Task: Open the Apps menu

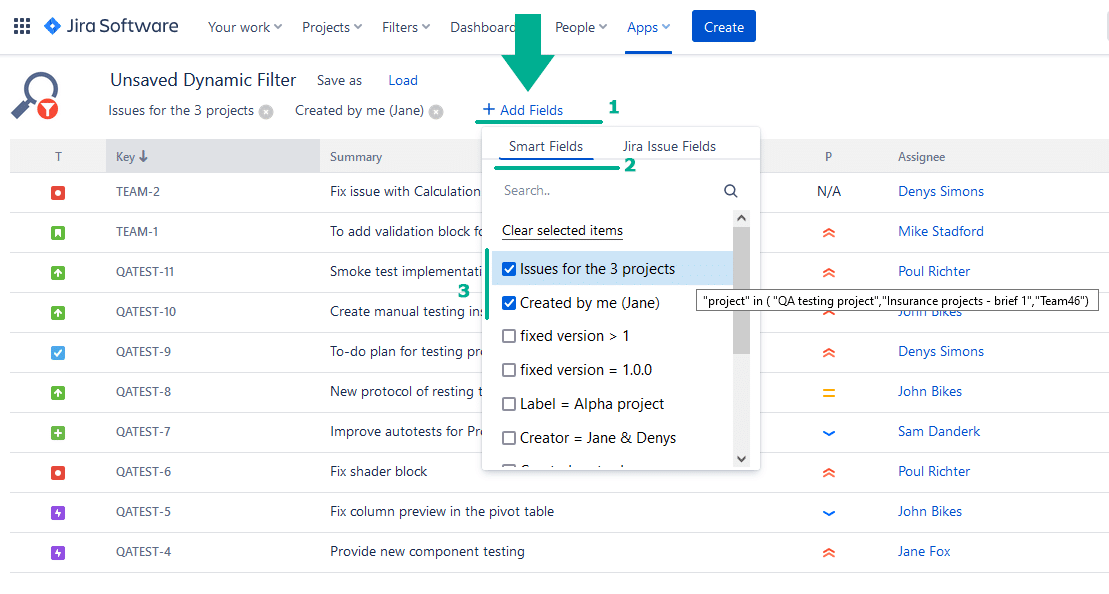Action: tap(647, 27)
